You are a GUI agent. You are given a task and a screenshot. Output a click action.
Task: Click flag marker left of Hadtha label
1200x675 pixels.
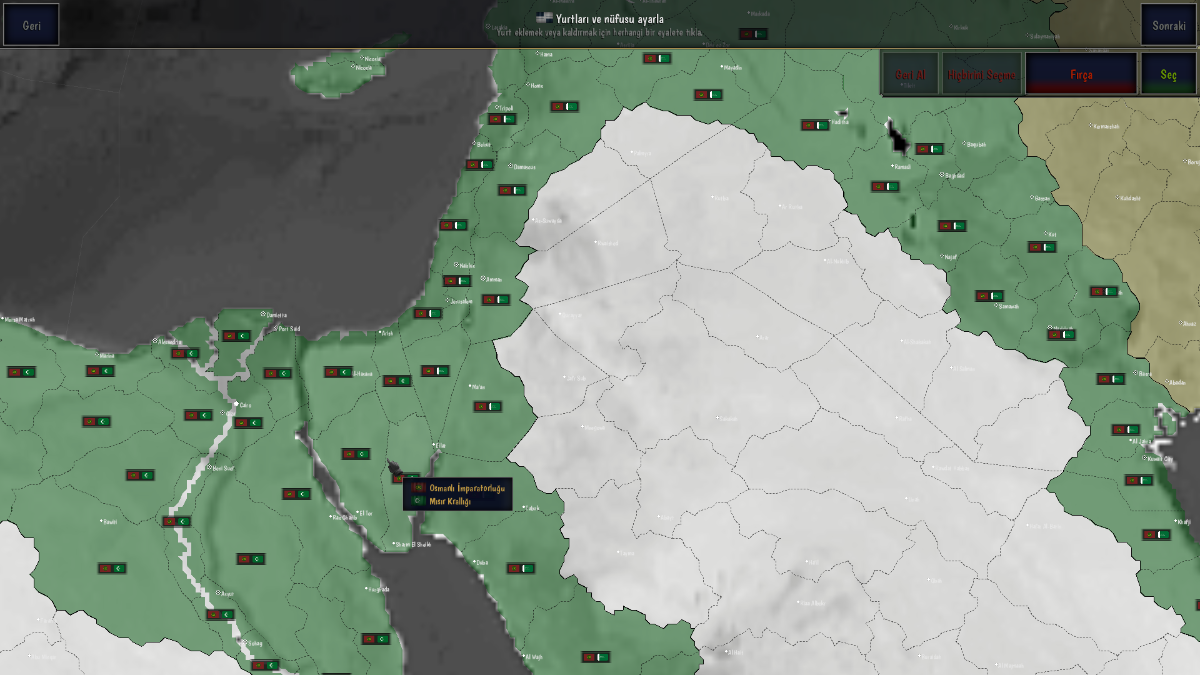(815, 125)
